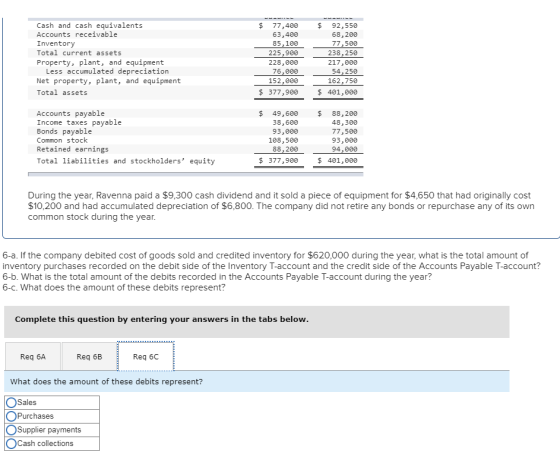This screenshot has width=560, height=452.
Task: Switch to the Req 6A tab
Action: 33,356
